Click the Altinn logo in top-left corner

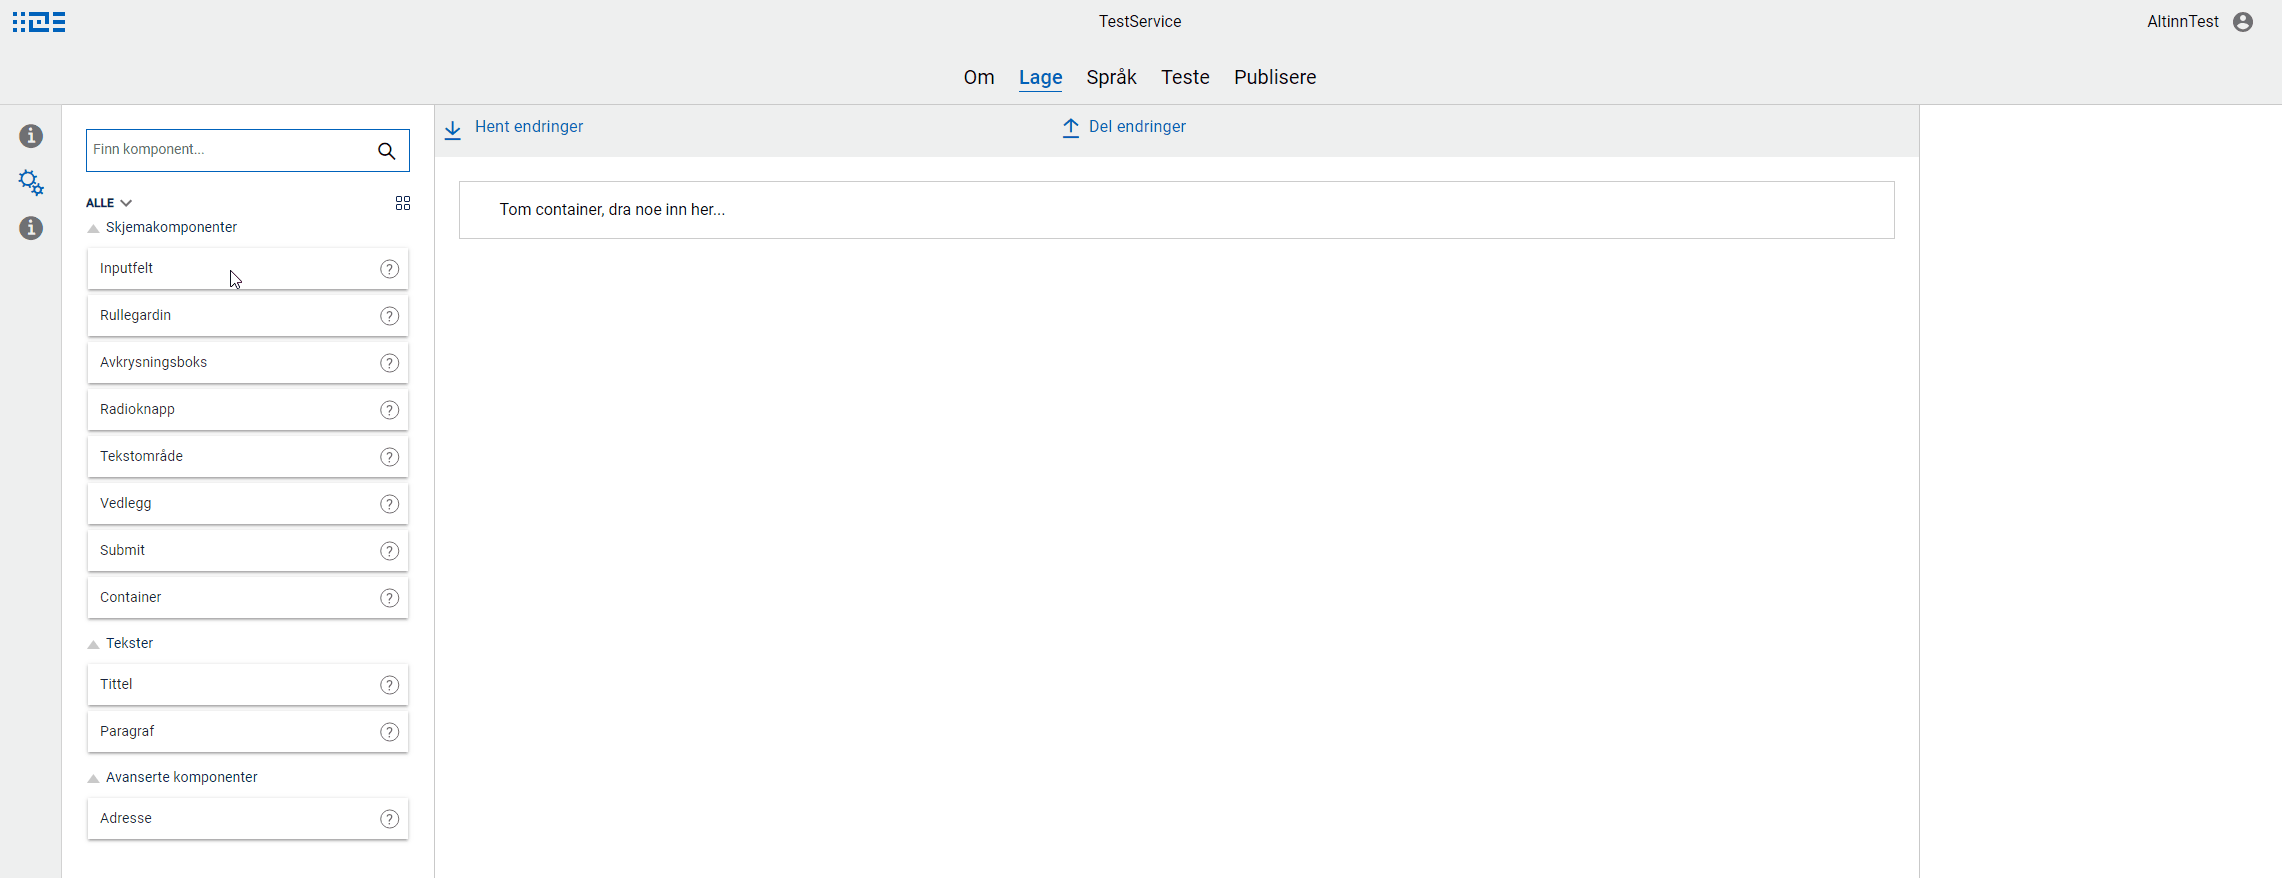tap(39, 22)
